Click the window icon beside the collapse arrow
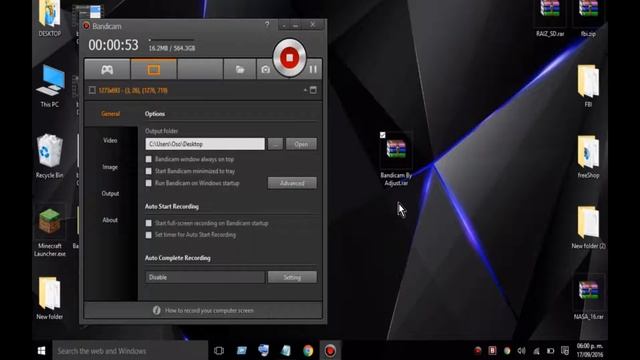The image size is (640, 360). tap(313, 90)
